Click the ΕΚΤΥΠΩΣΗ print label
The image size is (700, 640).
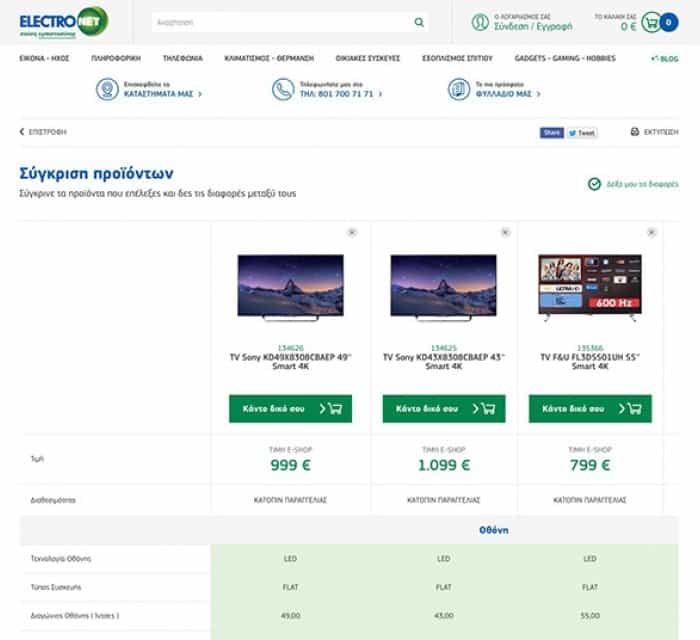click(661, 132)
